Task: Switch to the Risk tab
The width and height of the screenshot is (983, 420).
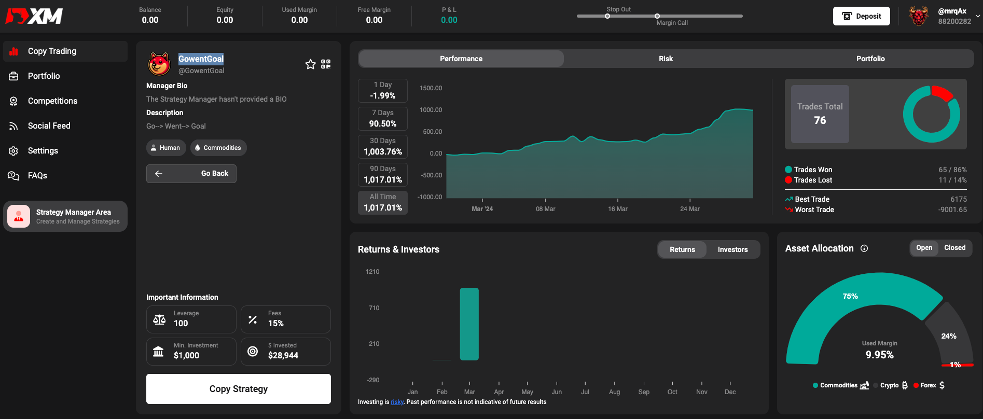Action: (665, 58)
